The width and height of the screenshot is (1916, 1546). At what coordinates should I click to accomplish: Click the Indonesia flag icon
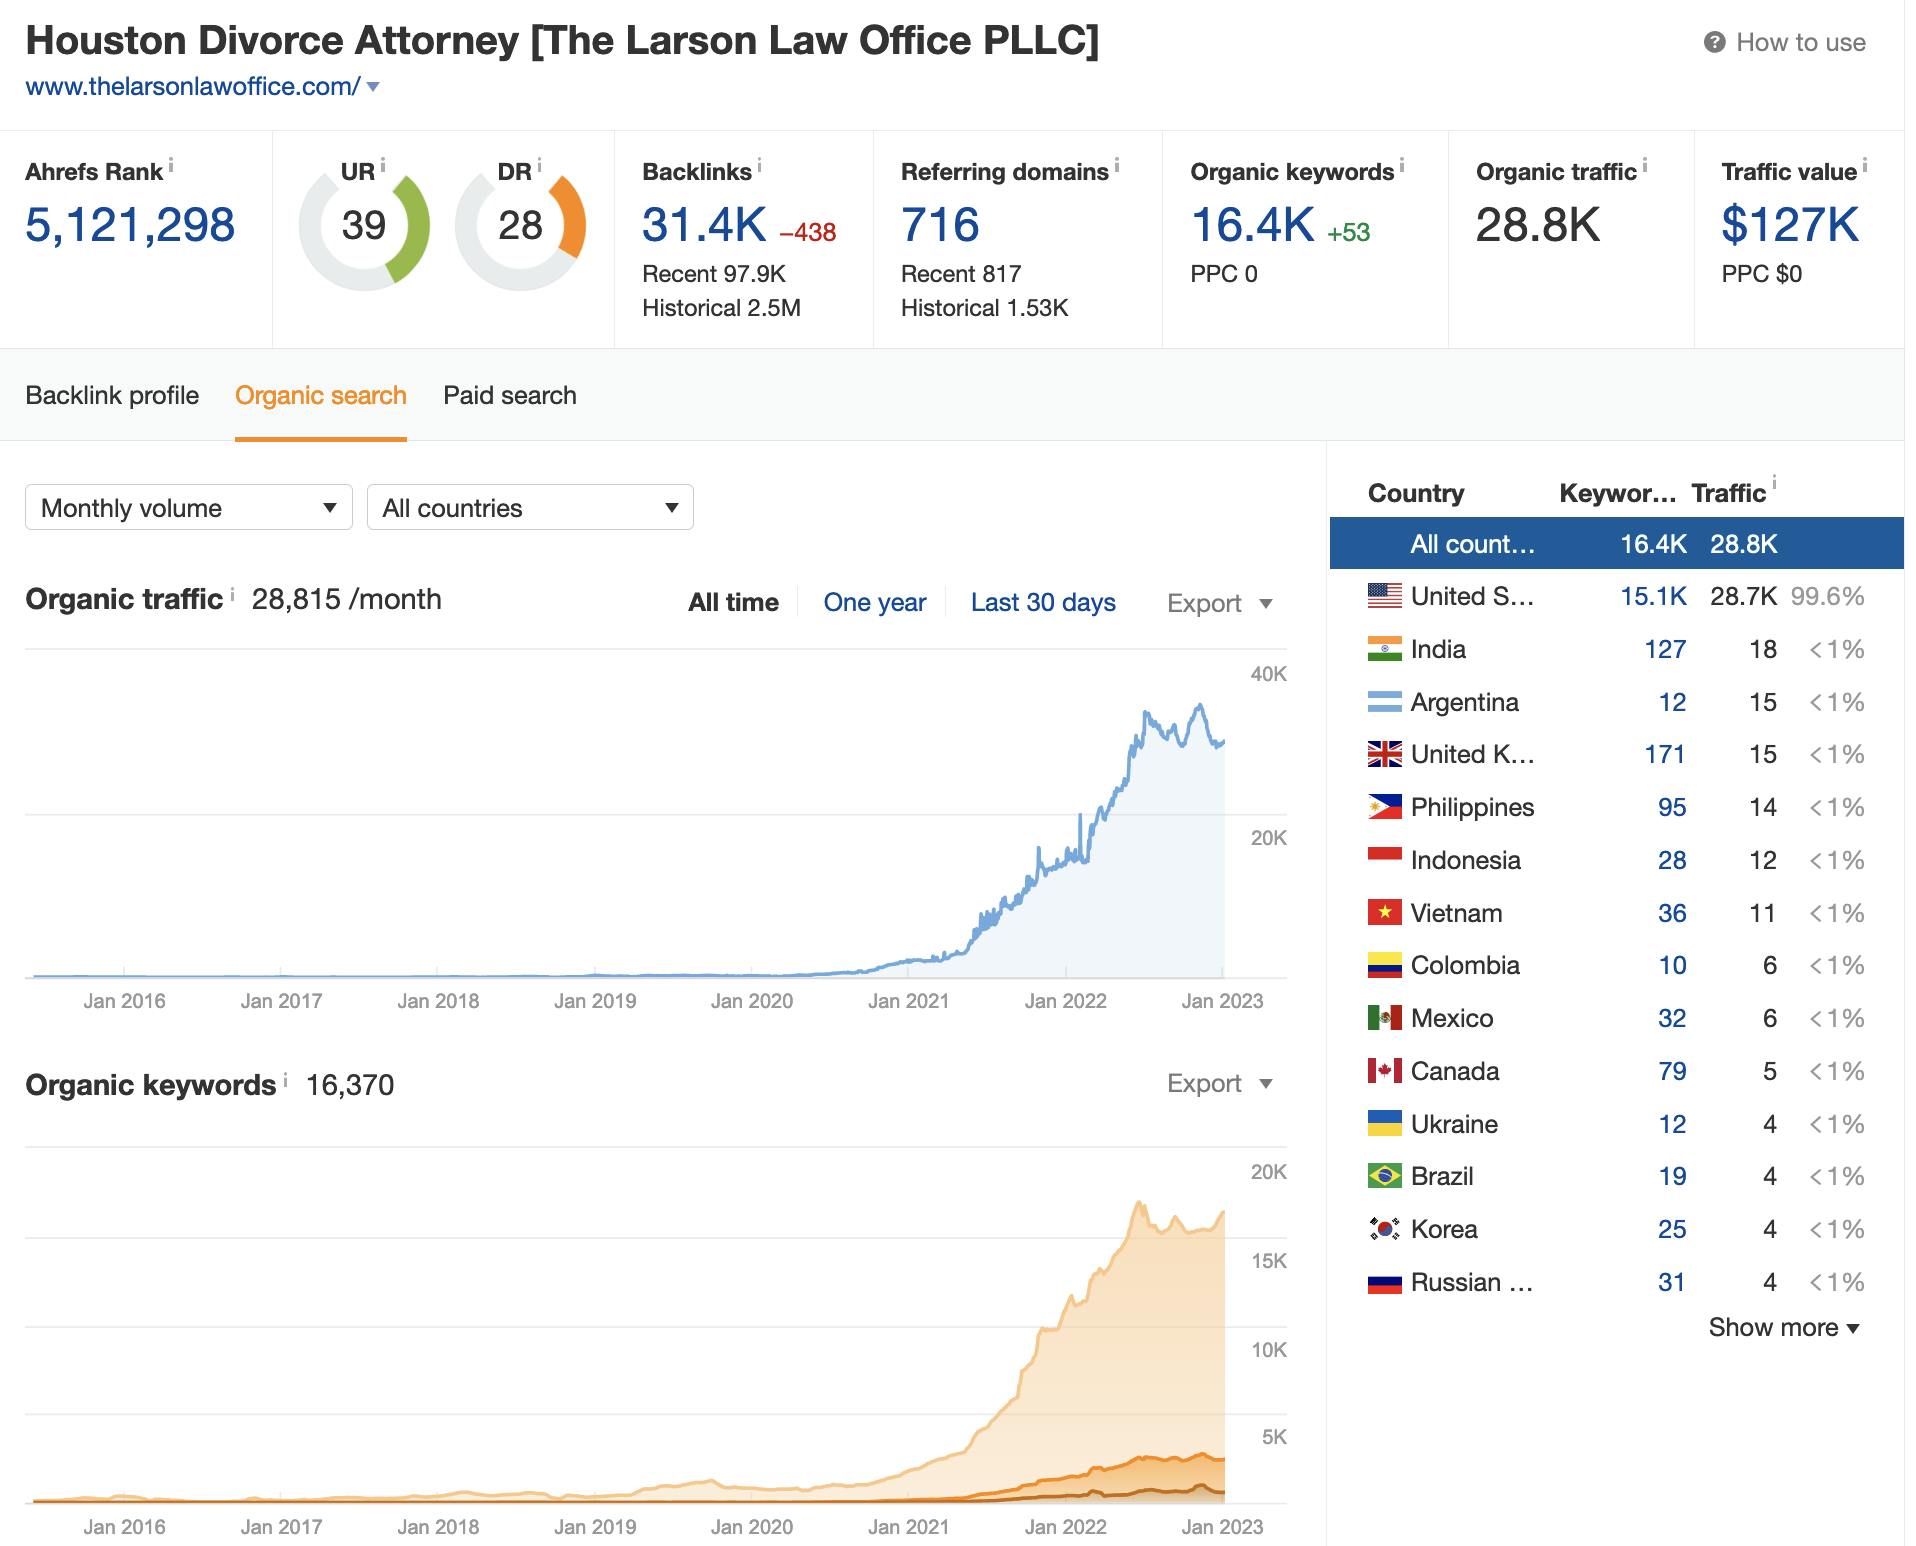click(x=1385, y=860)
